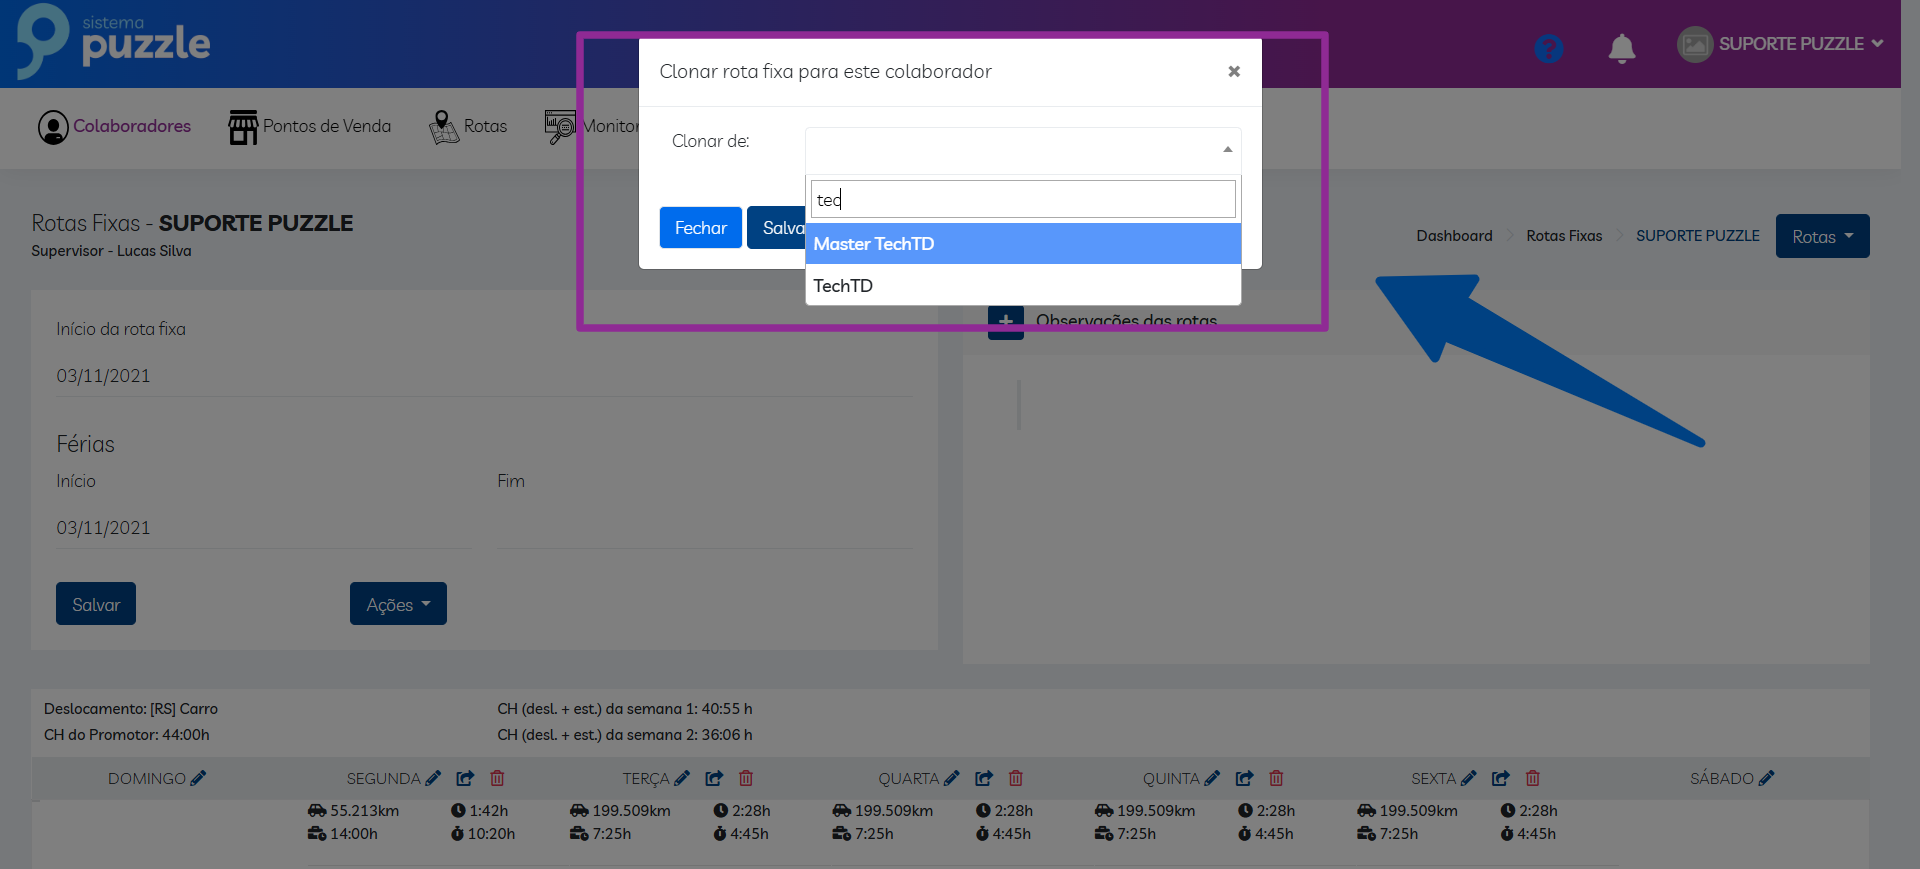Screen dimensions: 1920x869
Task: Click the blue help question mark icon
Action: (1548, 48)
